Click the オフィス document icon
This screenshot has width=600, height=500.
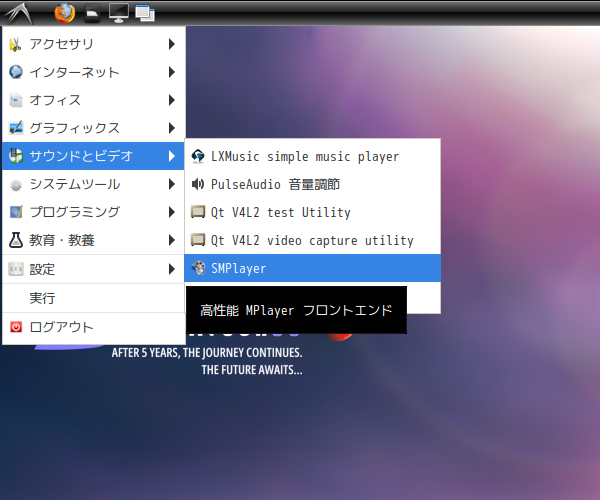(16, 100)
